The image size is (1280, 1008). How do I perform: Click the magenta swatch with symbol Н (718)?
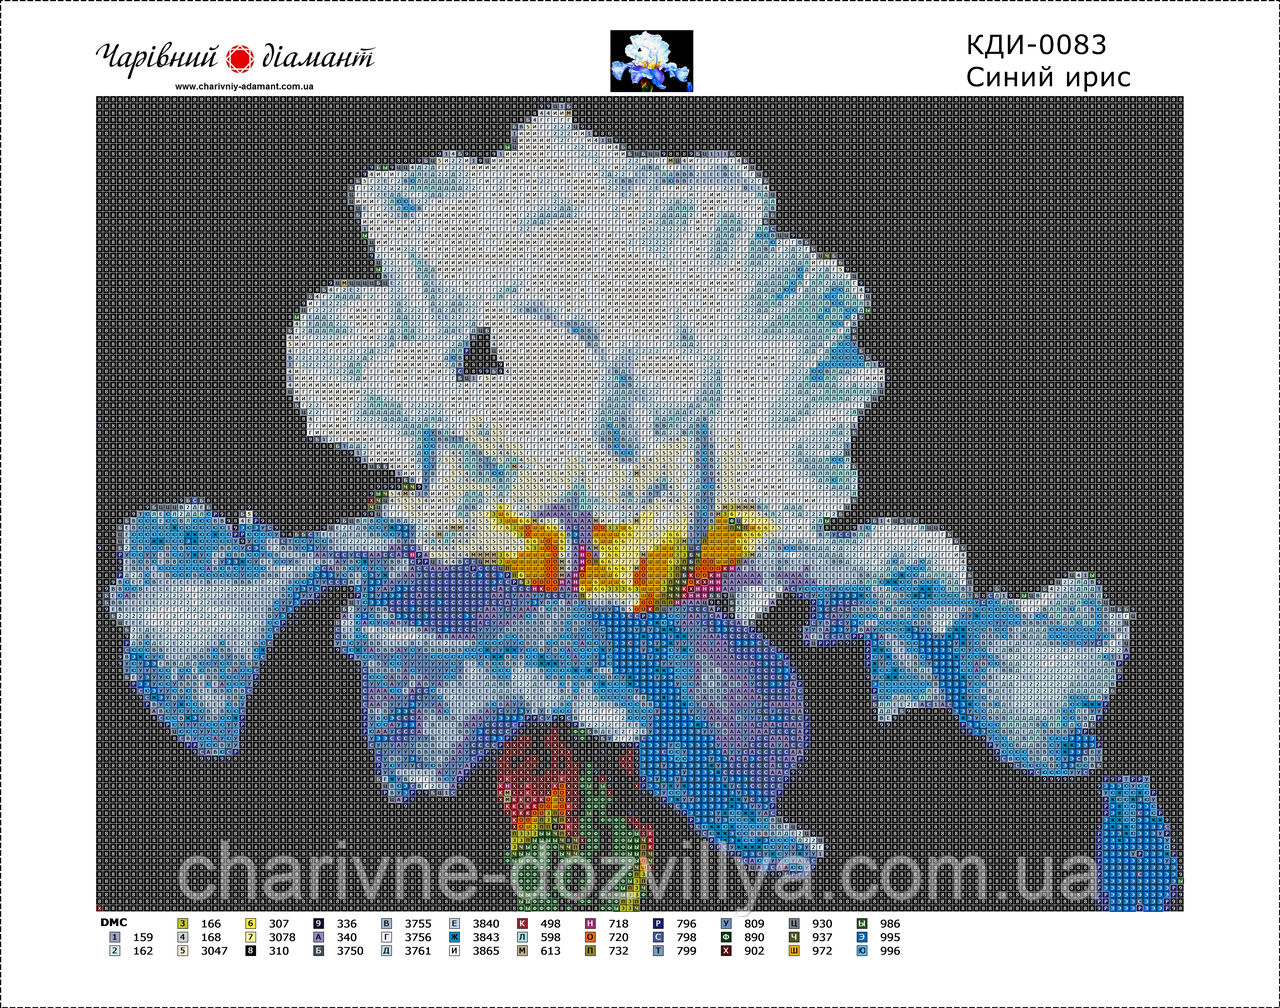click(x=591, y=924)
